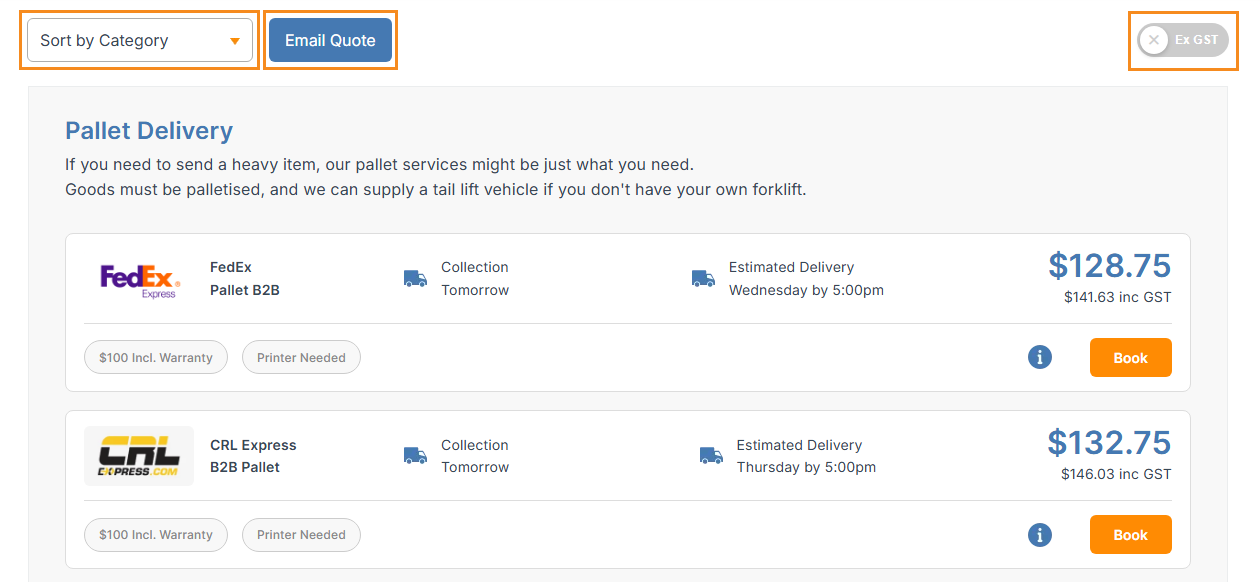Click FedEx collection truck icon
Image resolution: width=1260 pixels, height=582 pixels.
(415, 278)
